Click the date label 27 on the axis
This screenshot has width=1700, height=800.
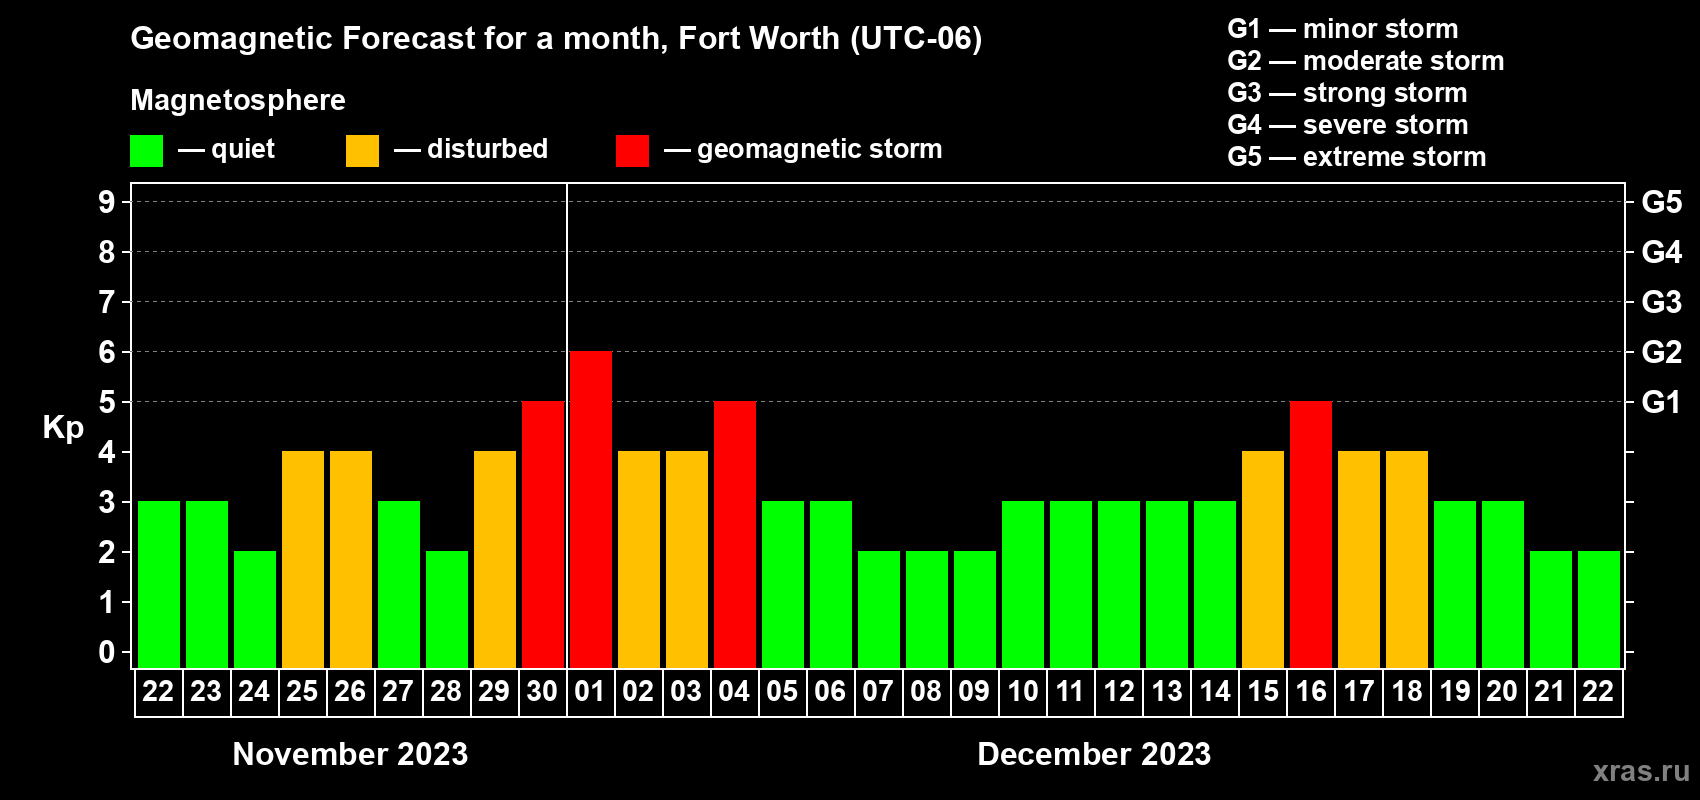coord(398,691)
